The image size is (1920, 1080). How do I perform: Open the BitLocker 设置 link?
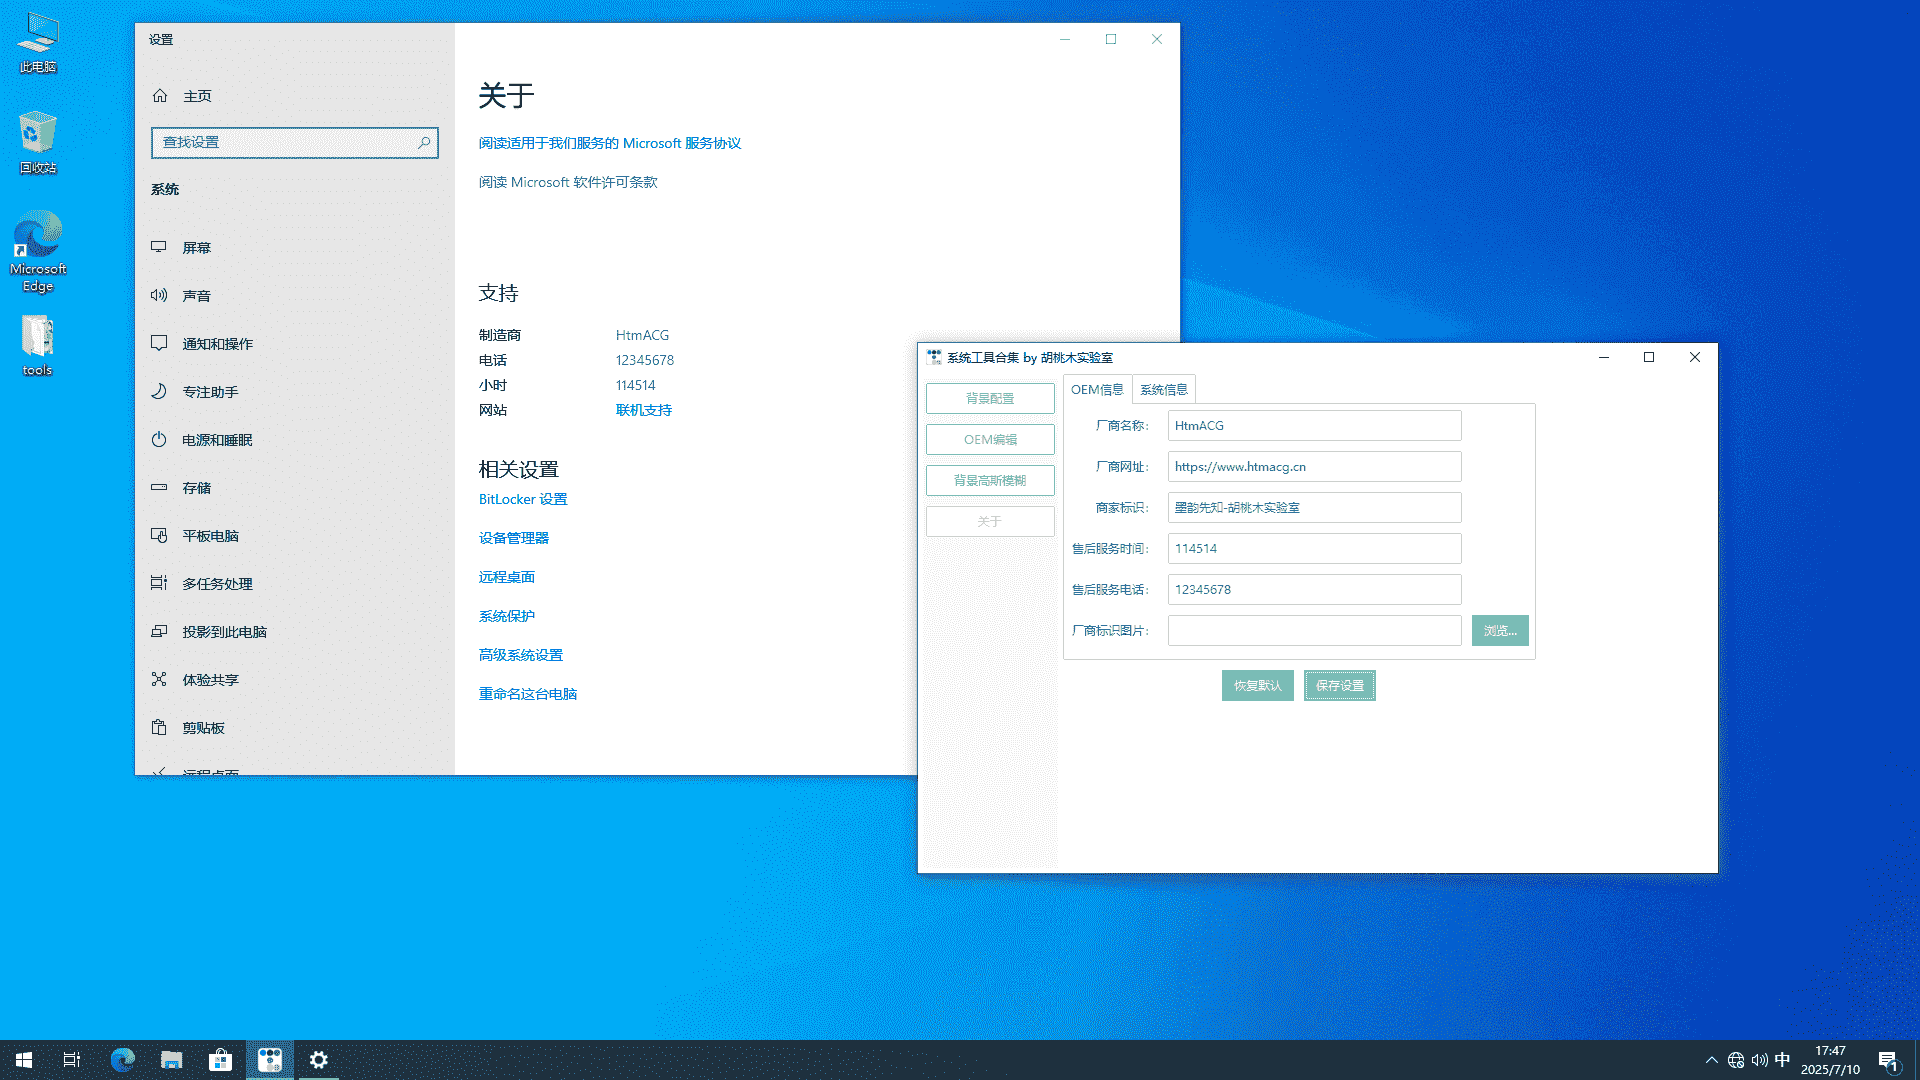[x=523, y=499]
